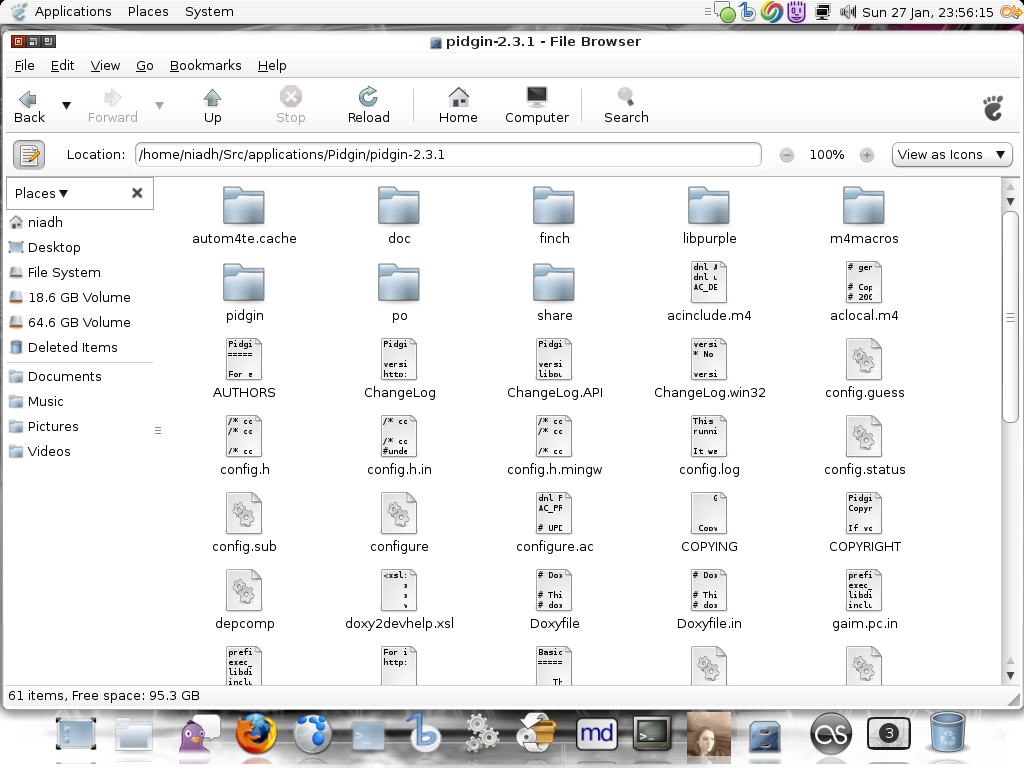Select the gaim.pc.in file icon
The width and height of the screenshot is (1024, 768).
click(863, 590)
